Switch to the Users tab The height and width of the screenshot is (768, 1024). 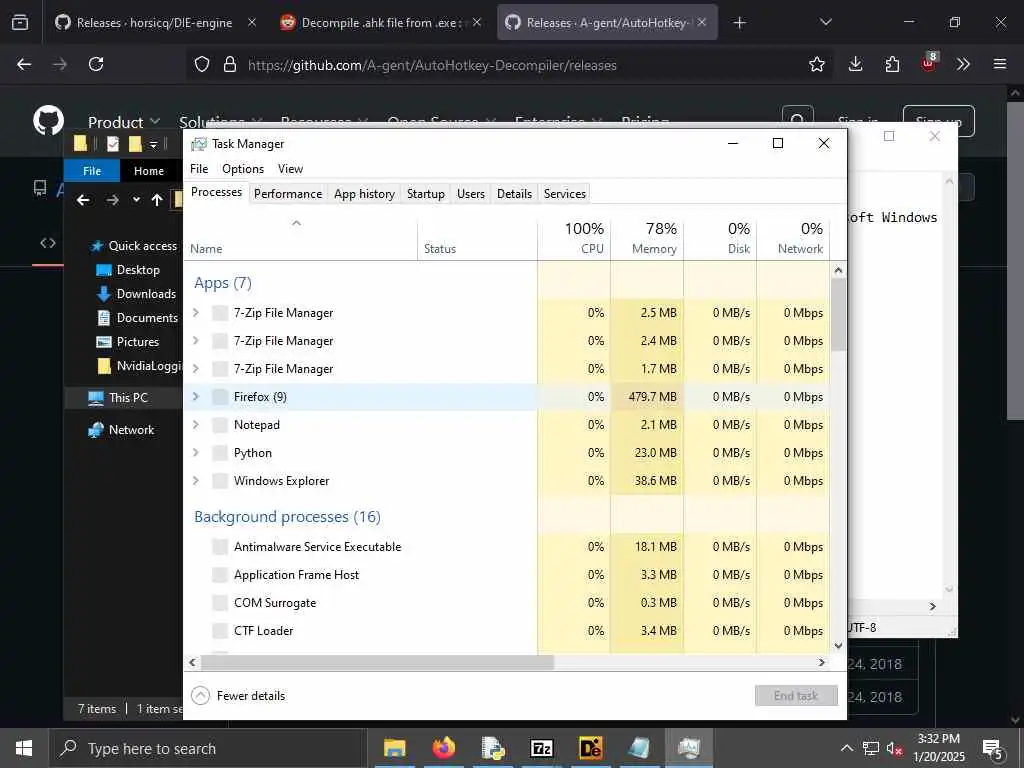point(471,194)
